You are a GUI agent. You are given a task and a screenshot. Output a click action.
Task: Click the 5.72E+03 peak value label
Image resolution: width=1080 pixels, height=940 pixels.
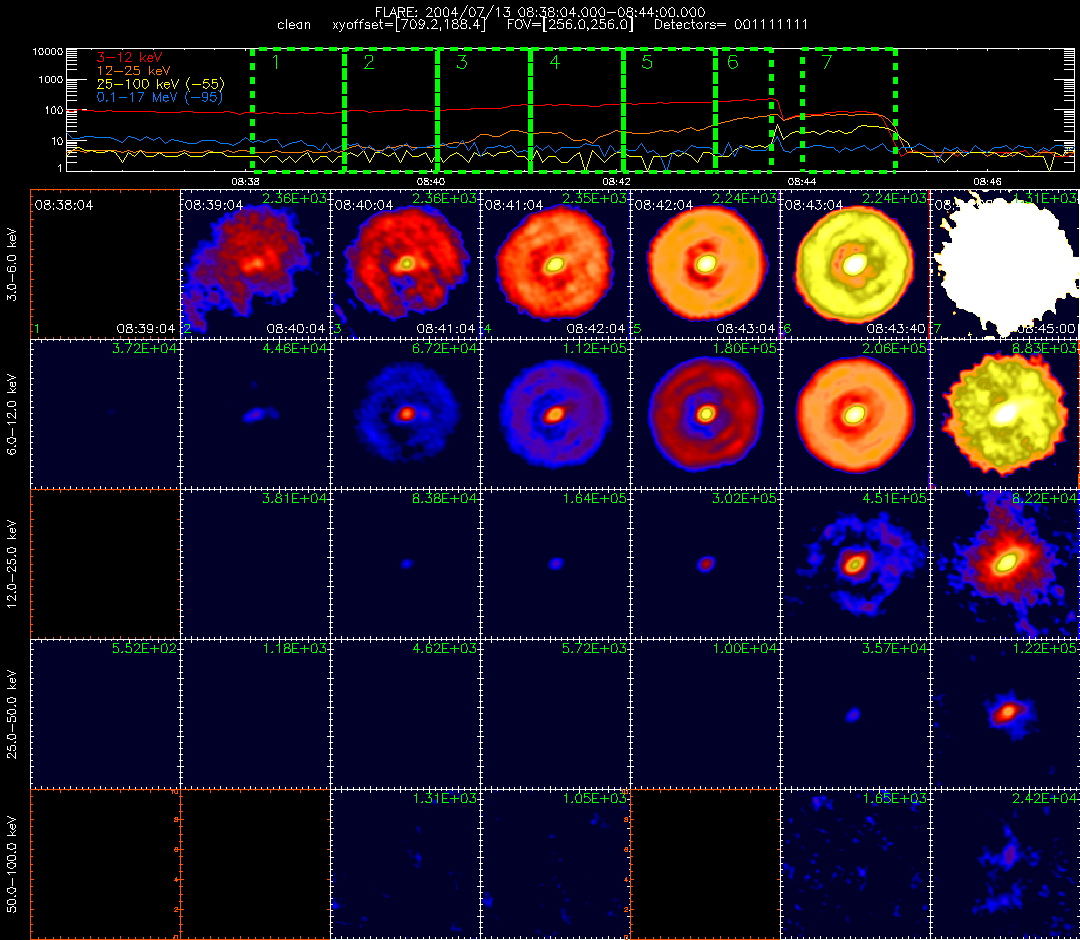[594, 648]
